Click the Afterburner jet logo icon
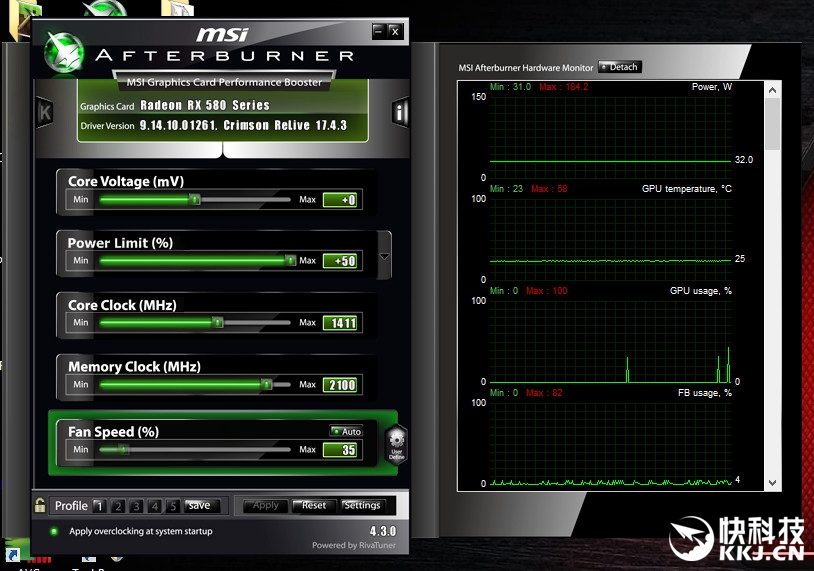814x571 pixels. tap(66, 53)
